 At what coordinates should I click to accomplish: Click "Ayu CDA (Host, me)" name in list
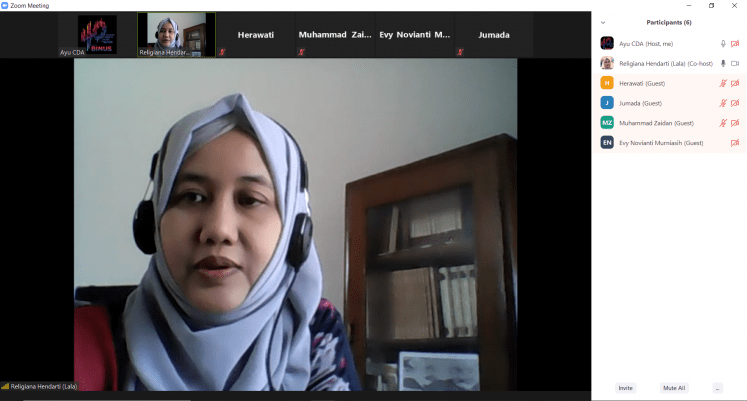pyautogui.click(x=646, y=44)
